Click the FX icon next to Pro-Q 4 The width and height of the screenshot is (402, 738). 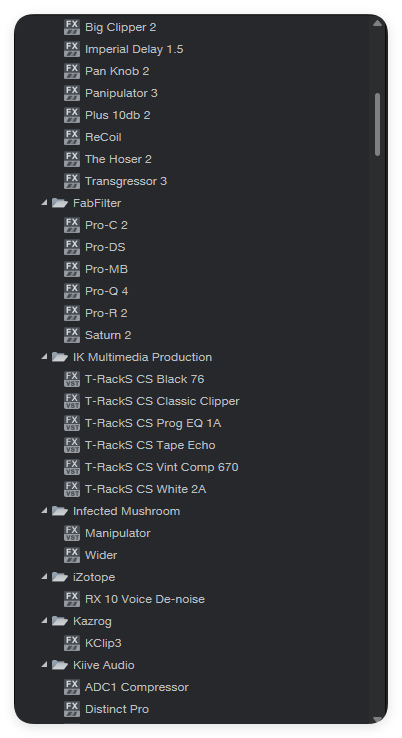(72, 291)
